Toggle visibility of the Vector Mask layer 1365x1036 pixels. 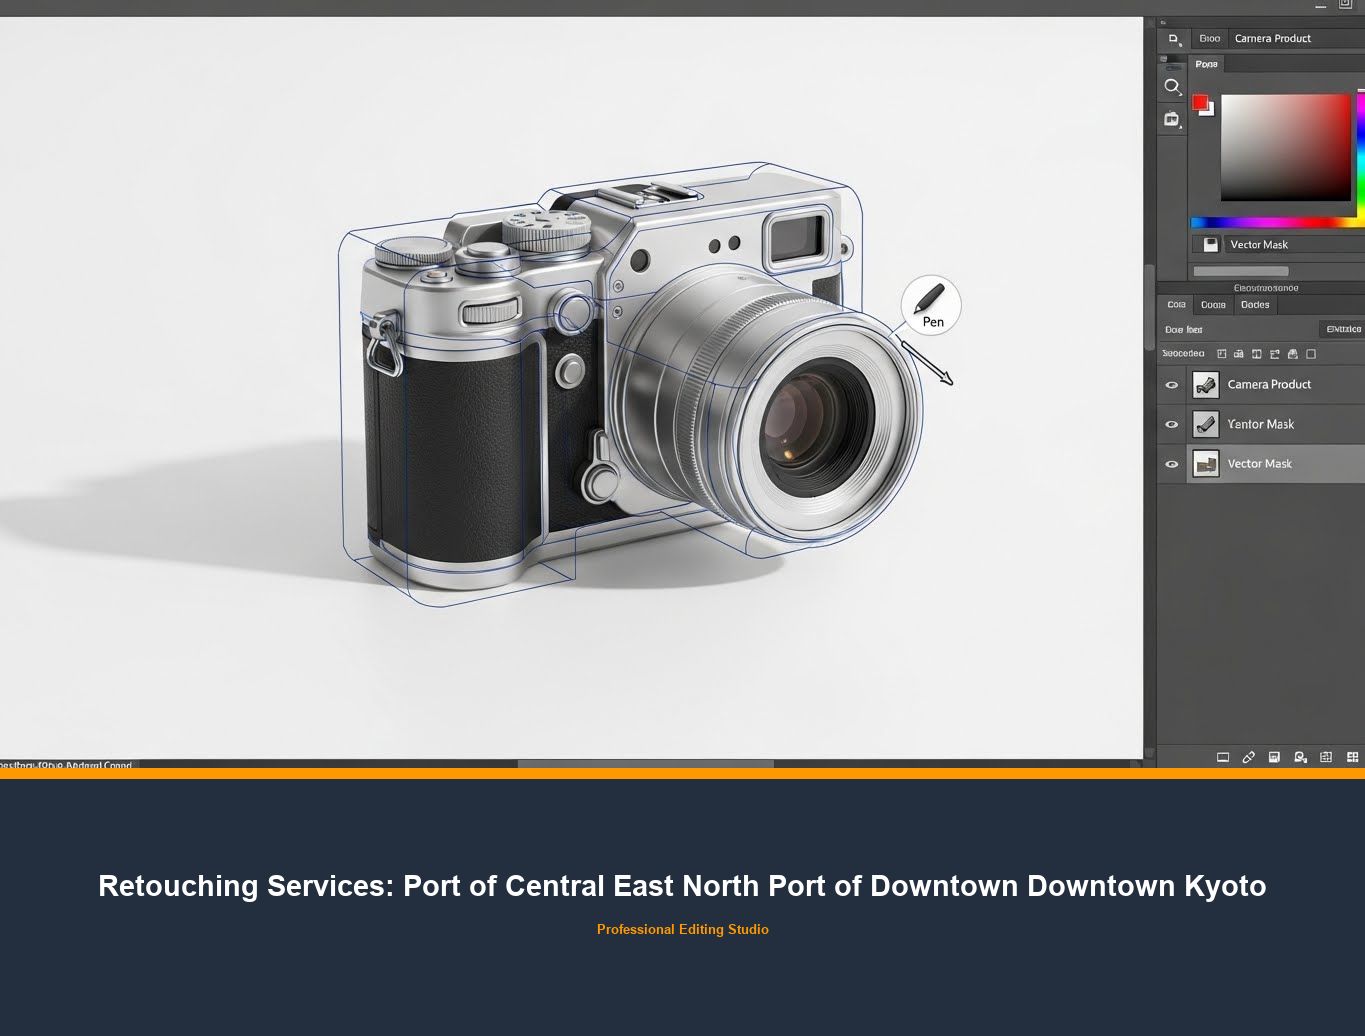click(x=1171, y=463)
